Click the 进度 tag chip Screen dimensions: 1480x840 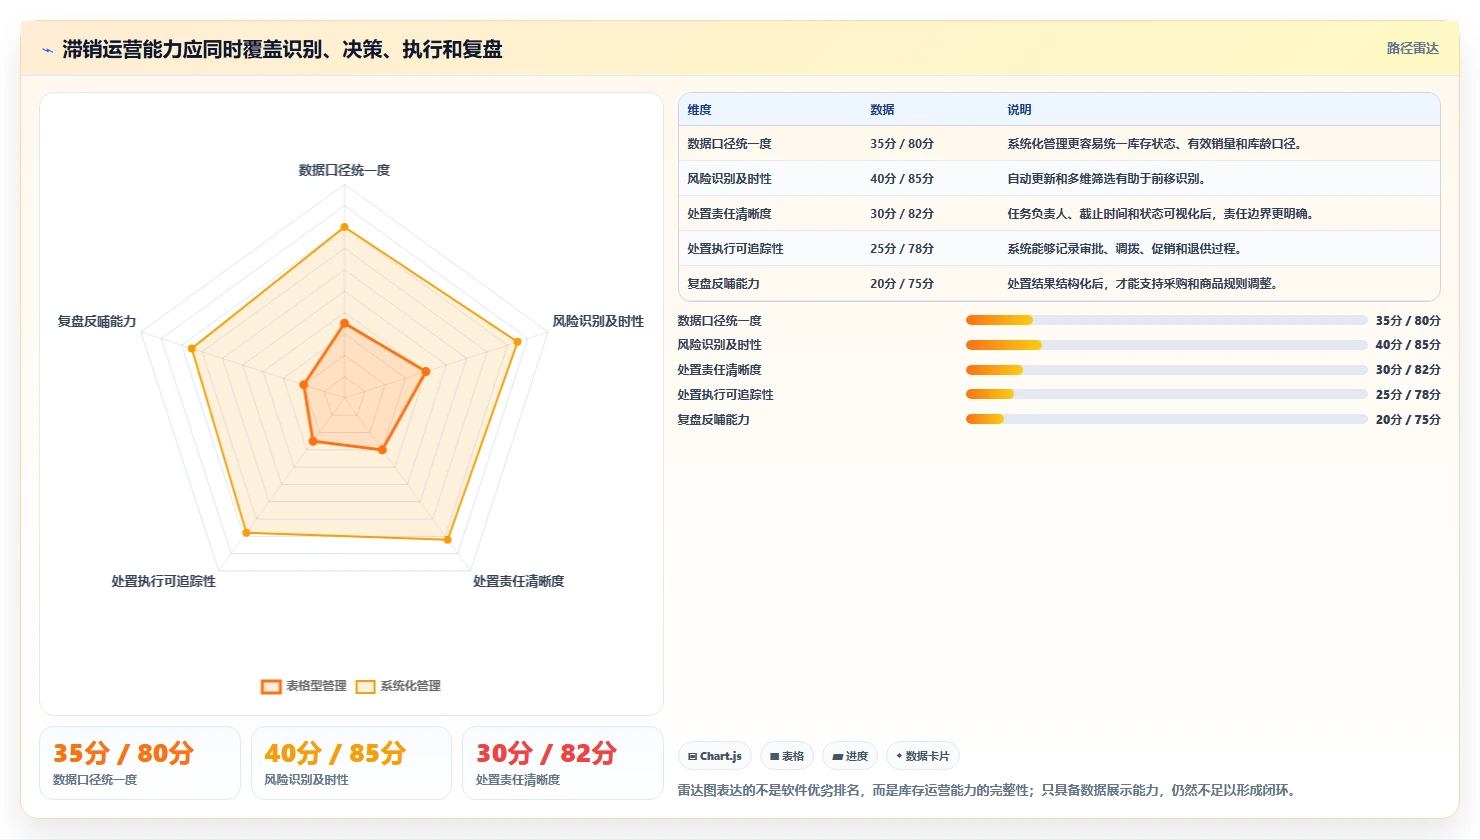(850, 756)
